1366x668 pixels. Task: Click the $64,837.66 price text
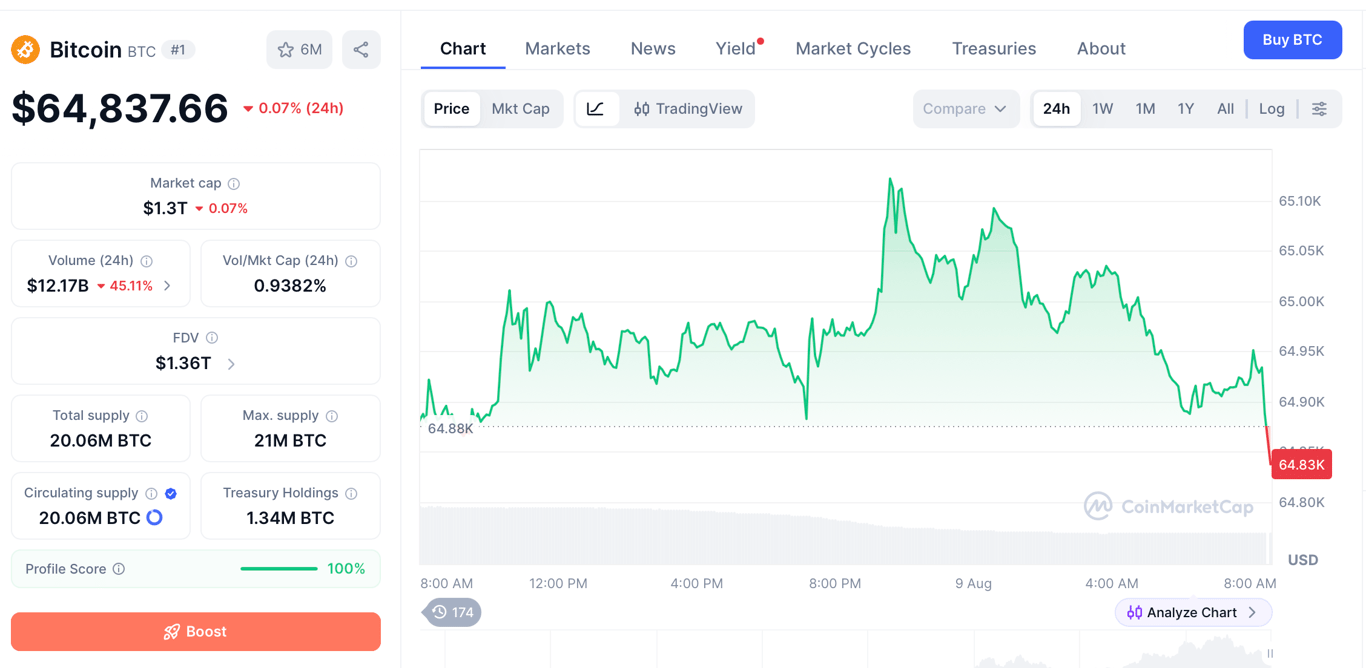point(120,108)
